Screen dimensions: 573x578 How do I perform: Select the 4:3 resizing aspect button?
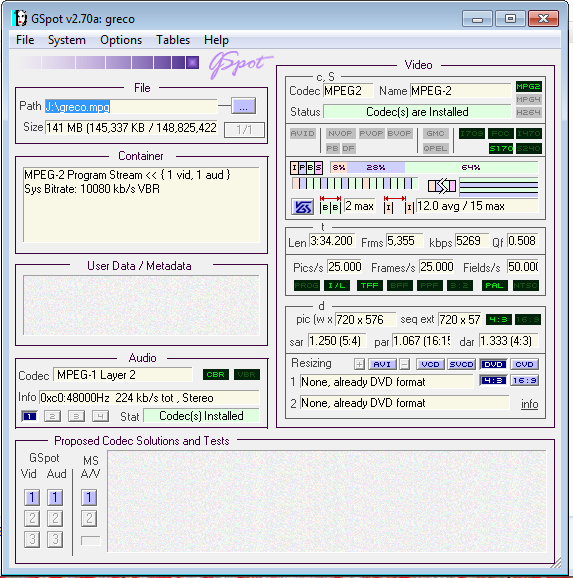tap(493, 380)
